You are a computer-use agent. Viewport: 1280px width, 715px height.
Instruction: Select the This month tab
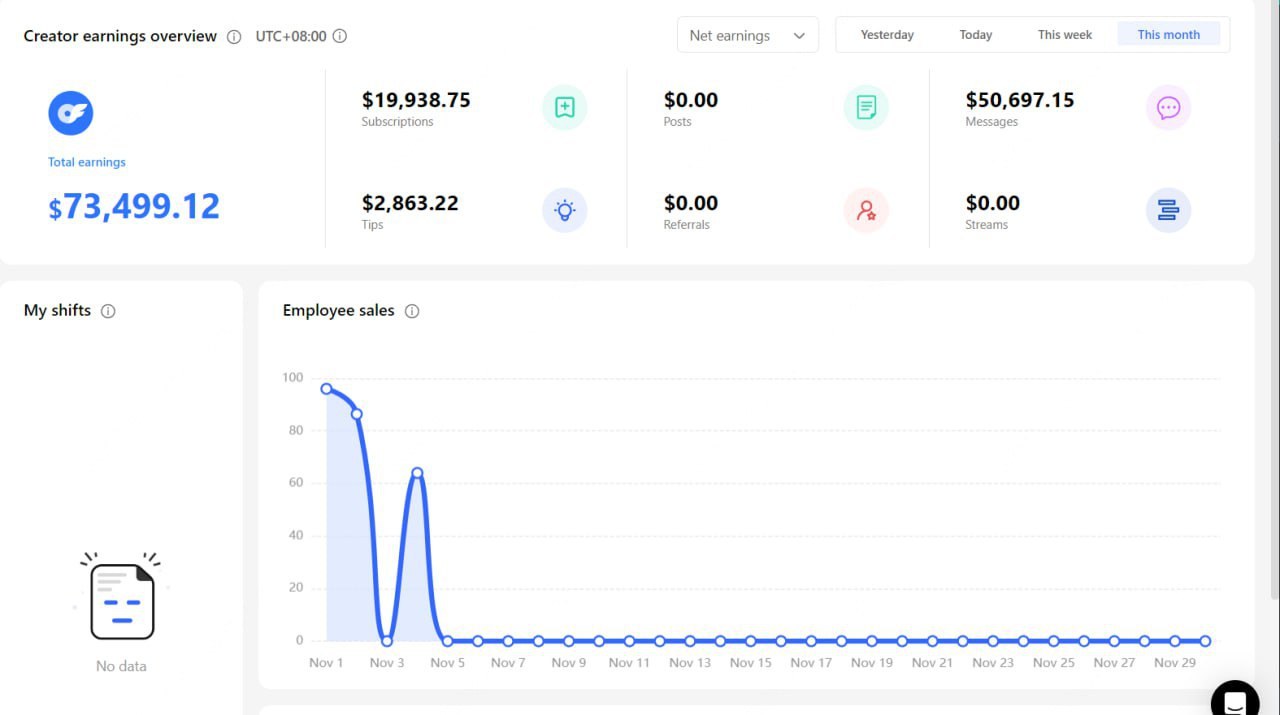(1168, 34)
